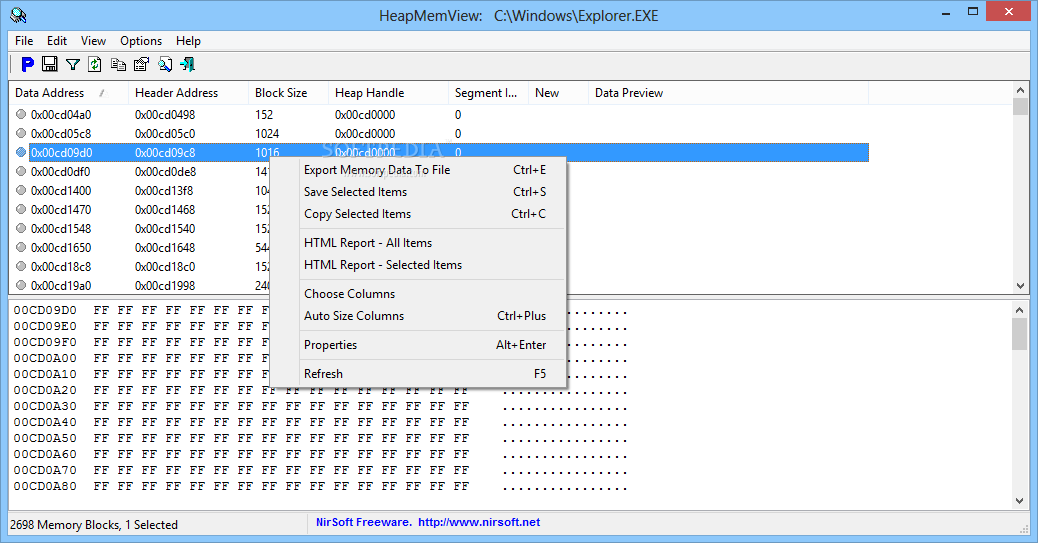
Task: Select header address 0x00cd0de8
Action: tap(165, 172)
